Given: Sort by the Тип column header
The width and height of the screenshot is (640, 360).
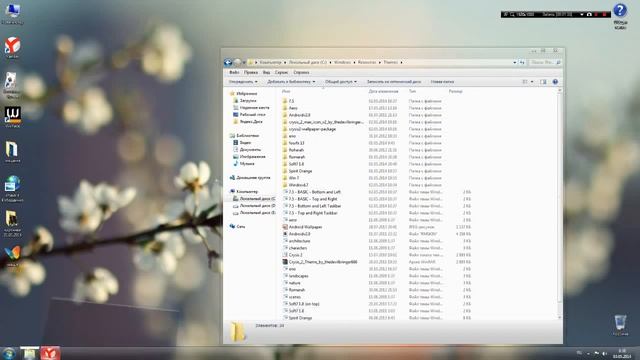Looking at the screenshot, I should 413,91.
